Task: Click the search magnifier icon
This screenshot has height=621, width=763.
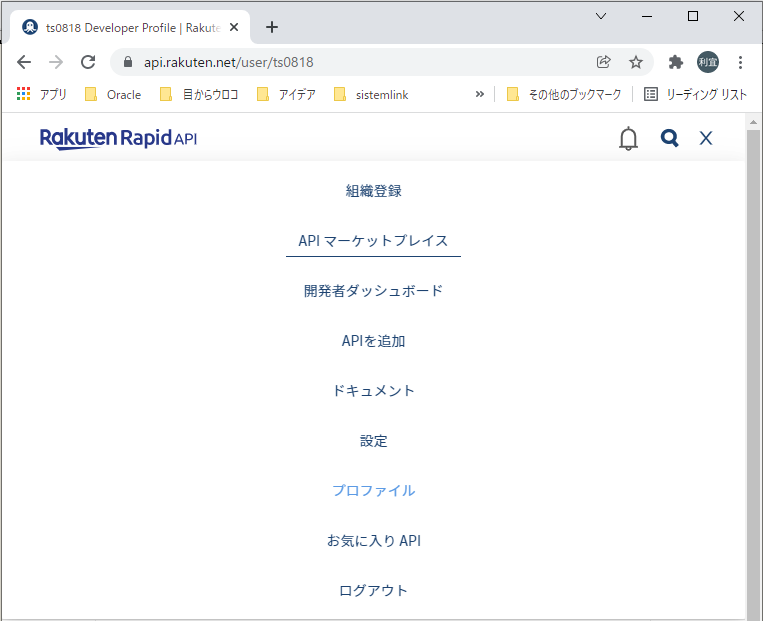Action: pyautogui.click(x=670, y=138)
